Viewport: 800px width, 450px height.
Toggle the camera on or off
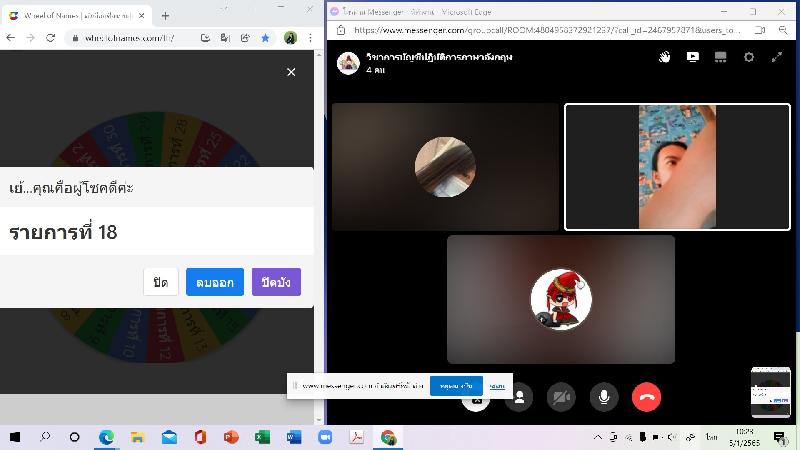pos(561,397)
